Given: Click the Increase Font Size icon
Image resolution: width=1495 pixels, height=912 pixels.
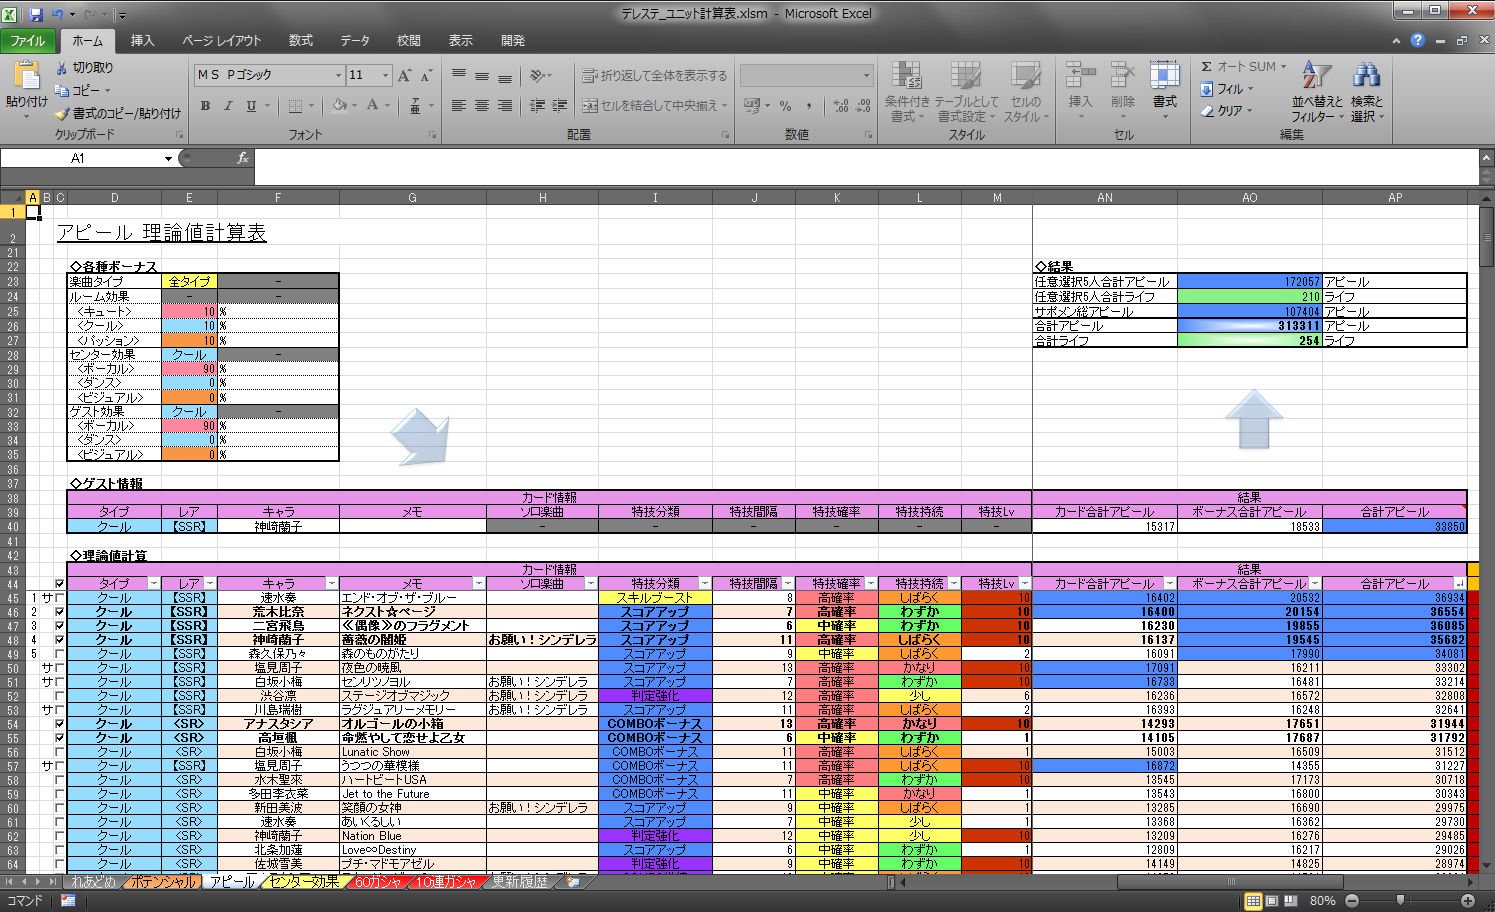Looking at the screenshot, I should pyautogui.click(x=404, y=76).
